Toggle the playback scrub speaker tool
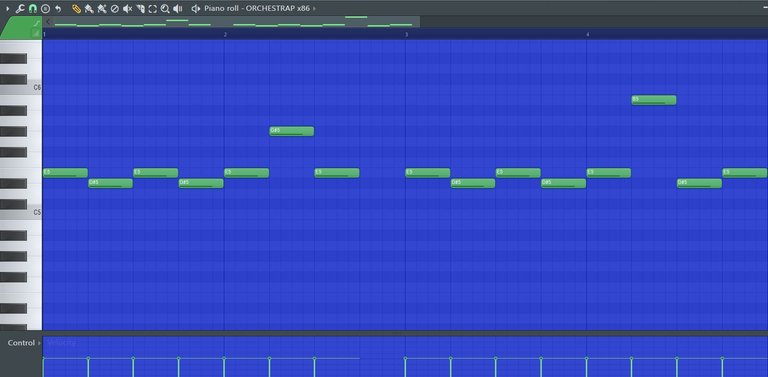The height and width of the screenshot is (377, 768). pos(178,8)
